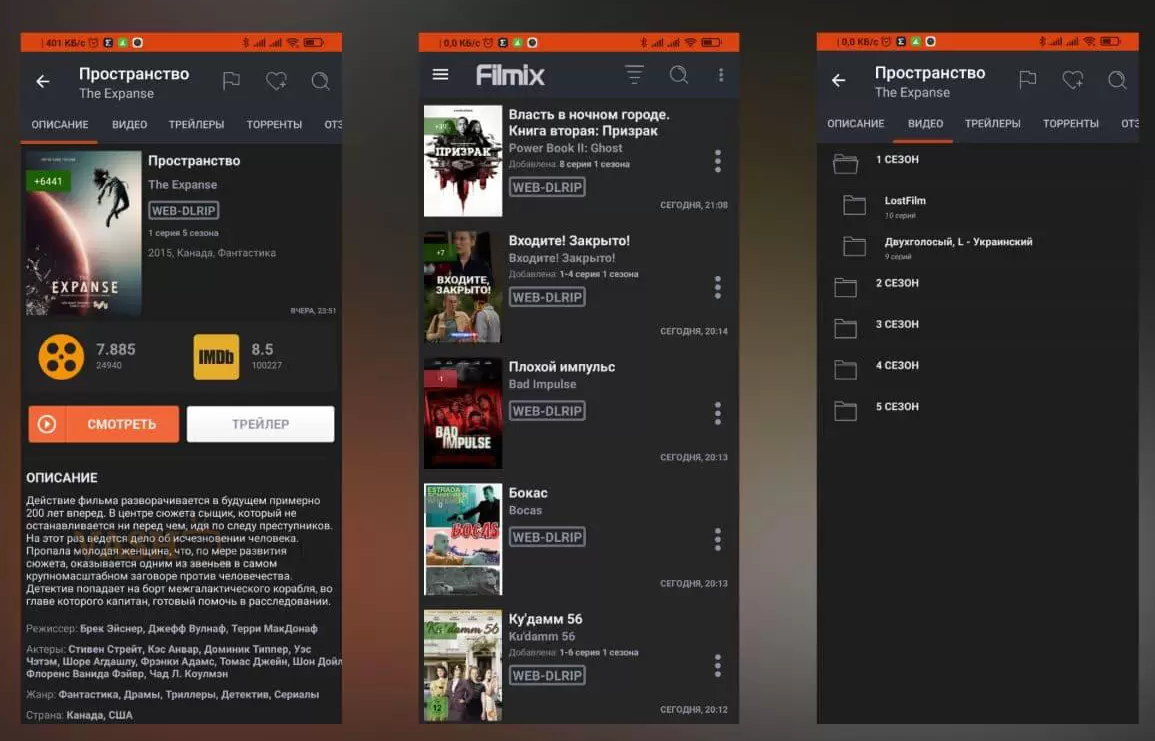Open Bocas poster thumbnail
1155x741 pixels.
pyautogui.click(x=463, y=539)
